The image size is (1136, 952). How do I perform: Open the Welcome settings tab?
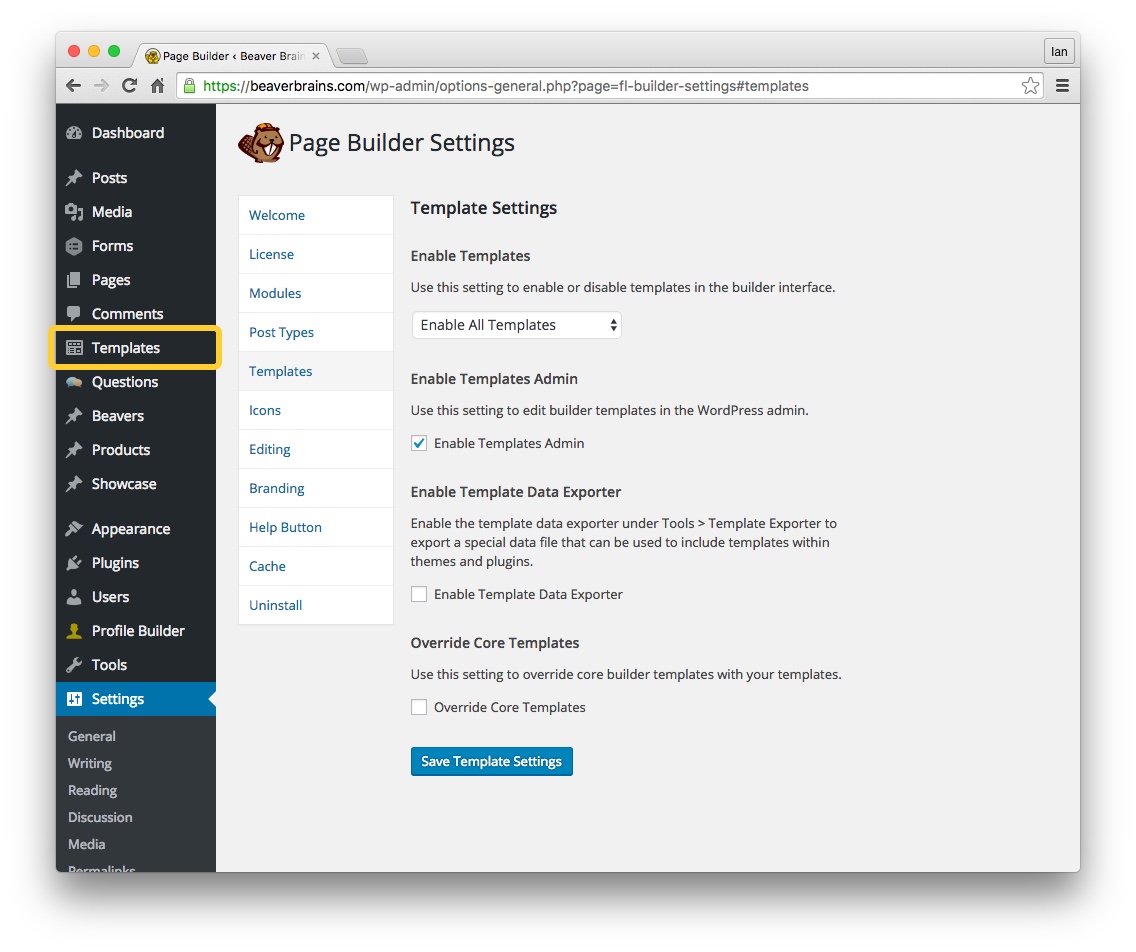click(x=316, y=215)
